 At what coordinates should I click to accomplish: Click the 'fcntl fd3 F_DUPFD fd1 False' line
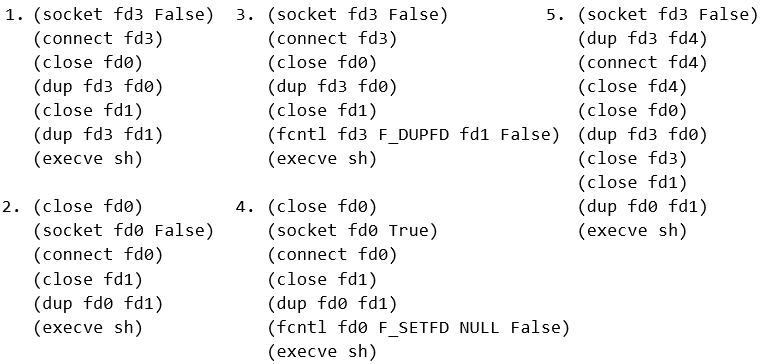click(414, 135)
